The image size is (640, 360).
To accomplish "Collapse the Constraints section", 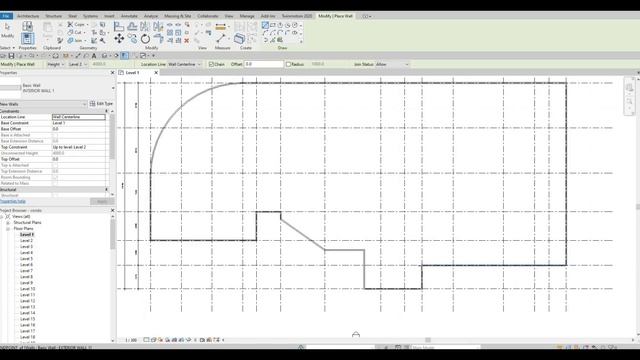I will [107, 111].
